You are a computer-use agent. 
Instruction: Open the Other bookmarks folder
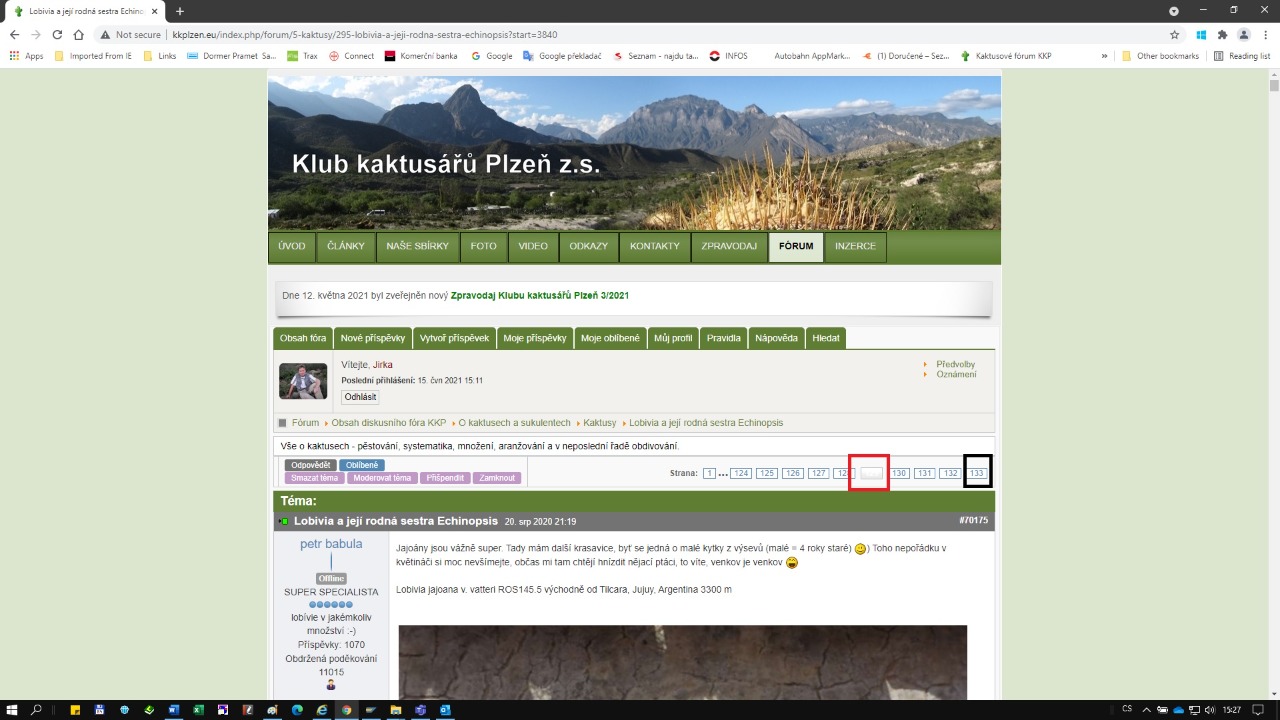[1160, 56]
